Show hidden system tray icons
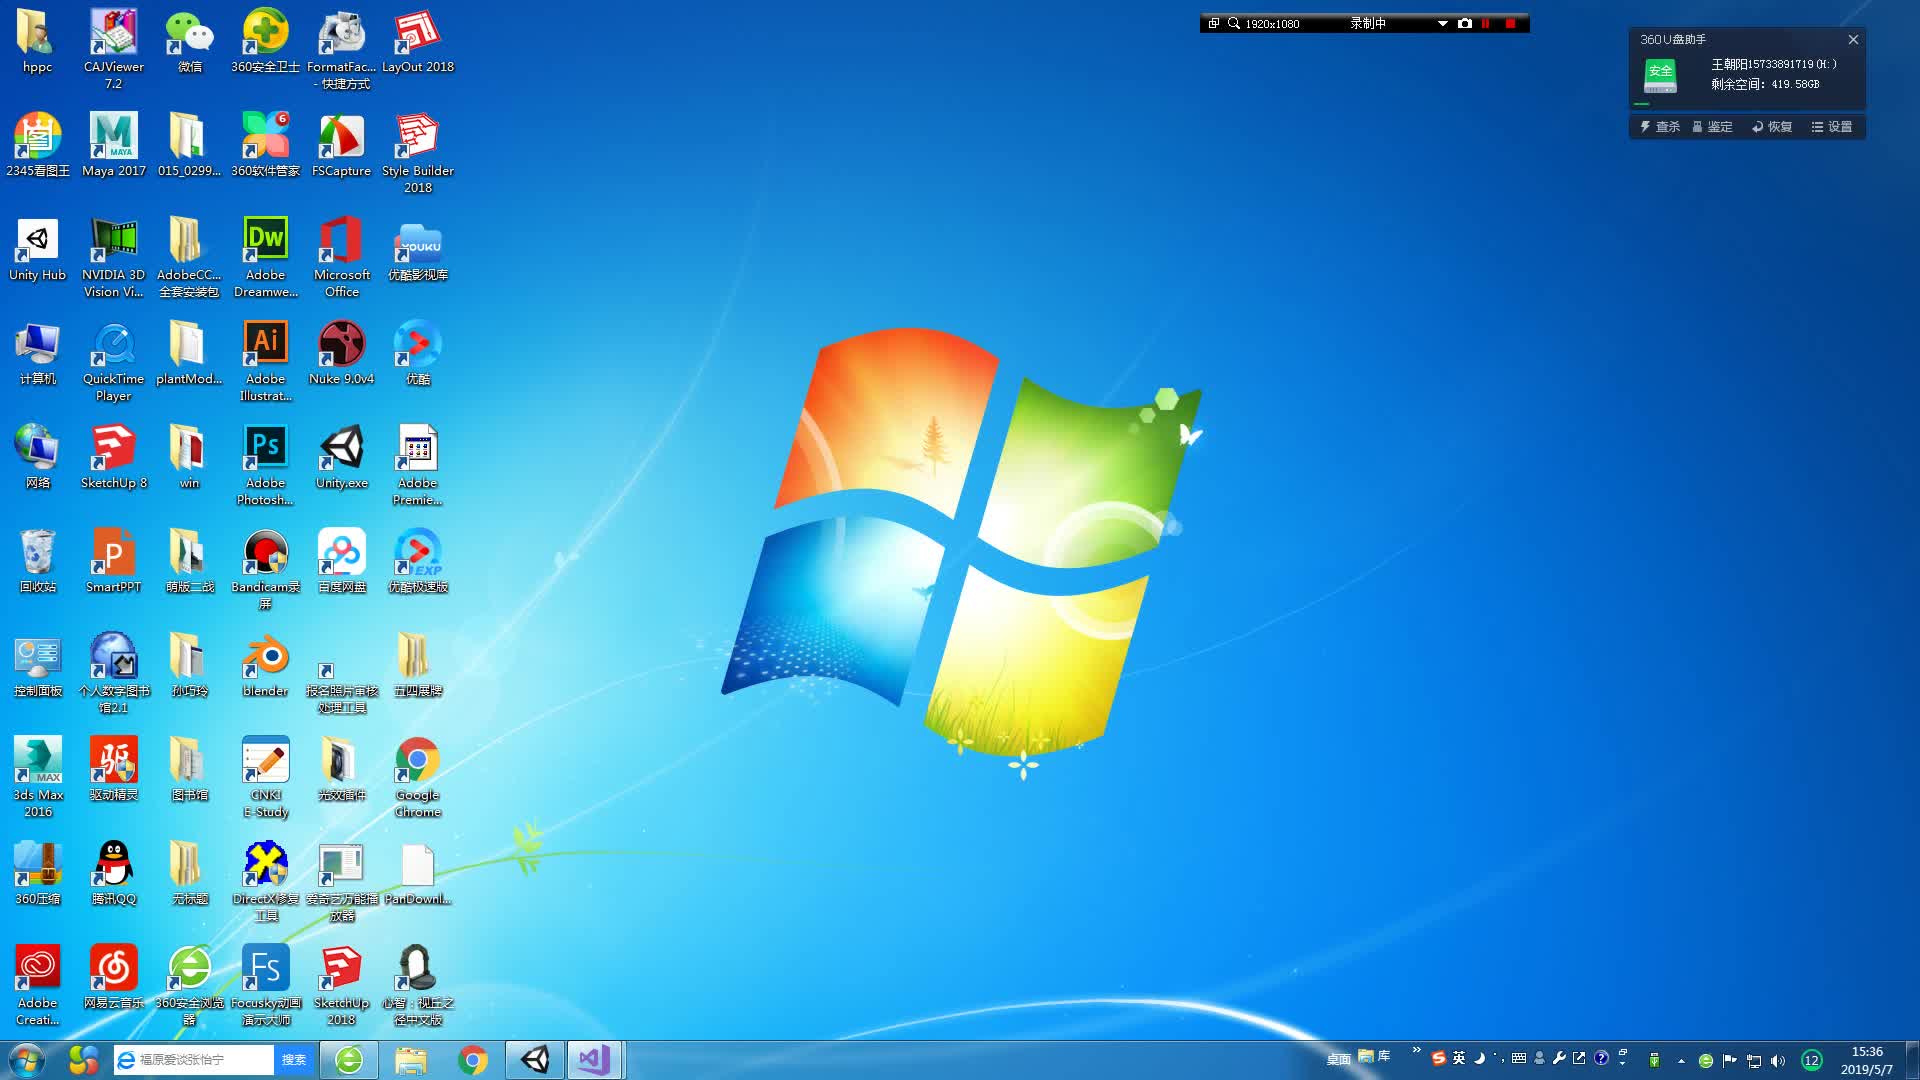 tap(1681, 1061)
